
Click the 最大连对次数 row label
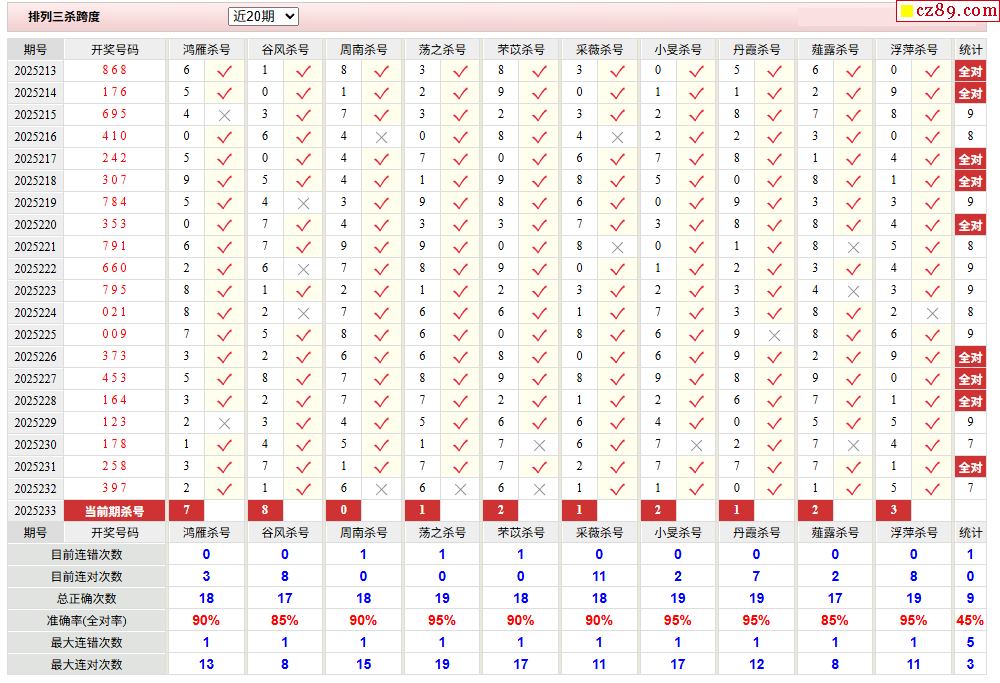(87, 665)
